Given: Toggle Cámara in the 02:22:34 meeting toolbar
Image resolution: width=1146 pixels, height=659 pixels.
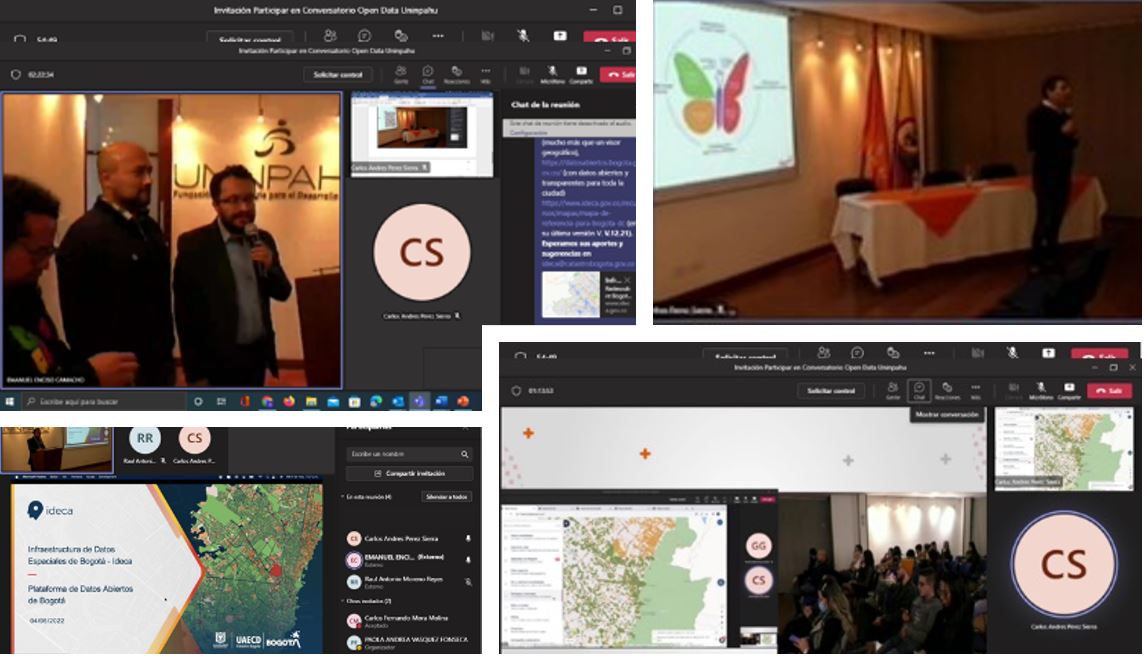Looking at the screenshot, I should tap(524, 74).
